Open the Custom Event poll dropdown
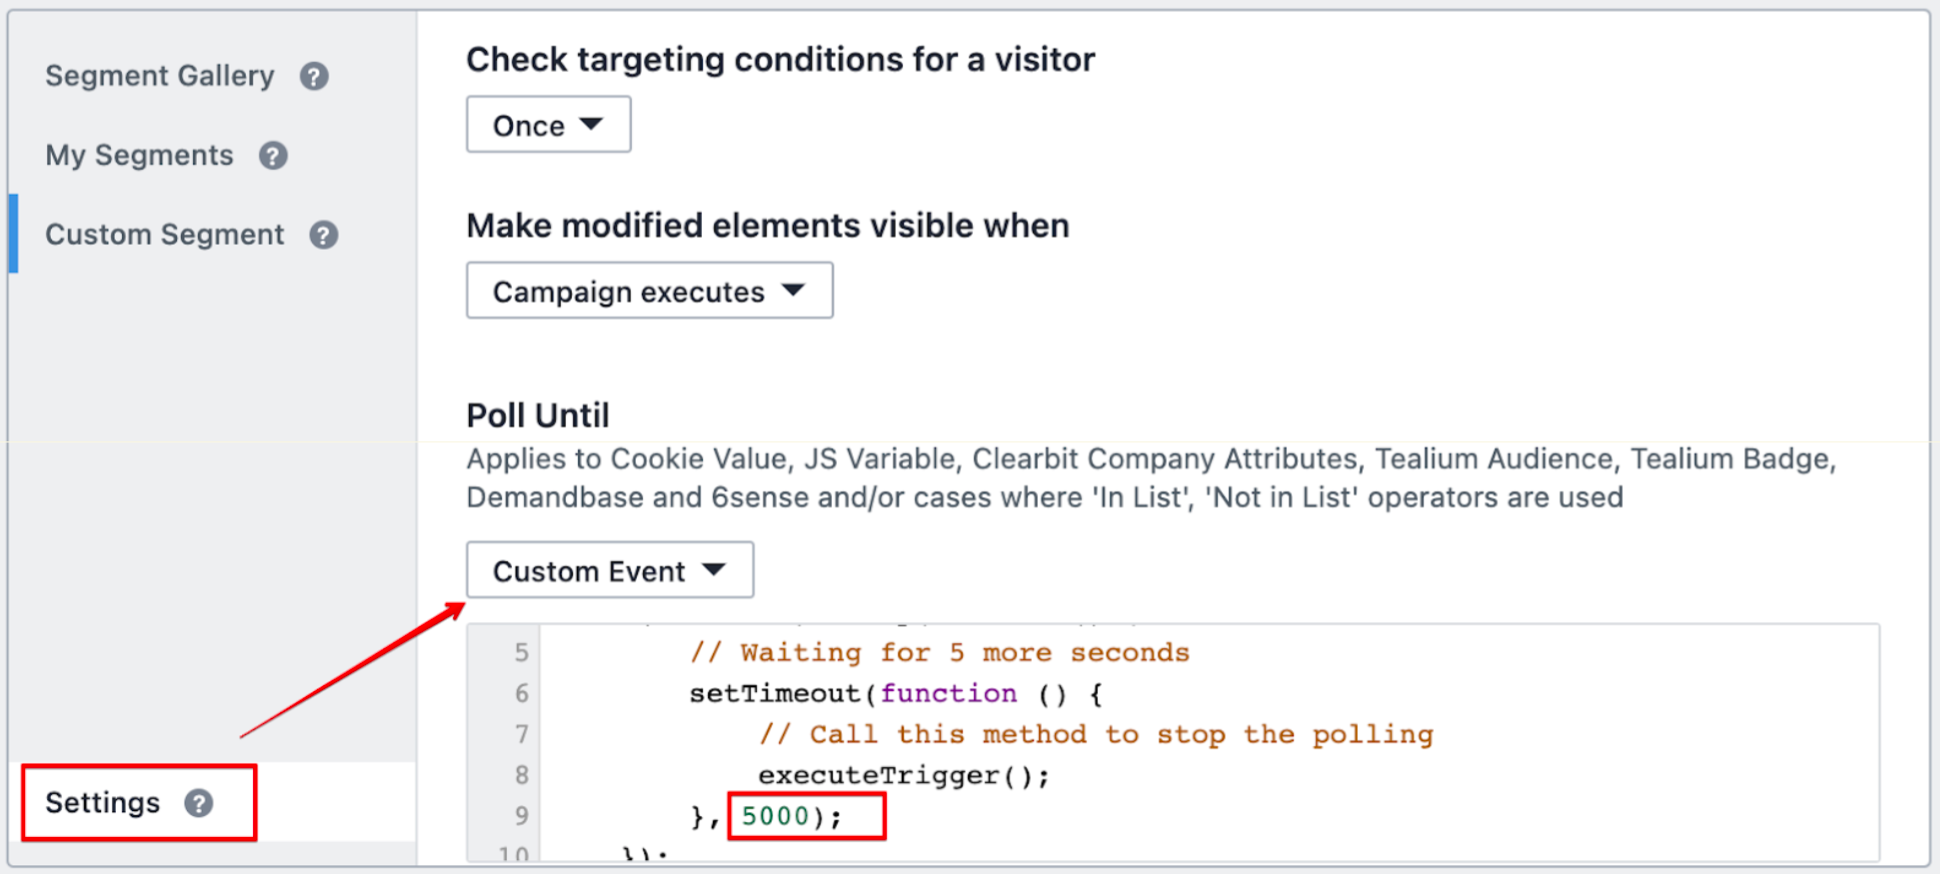Screen dimensions: 1940x874 610,570
